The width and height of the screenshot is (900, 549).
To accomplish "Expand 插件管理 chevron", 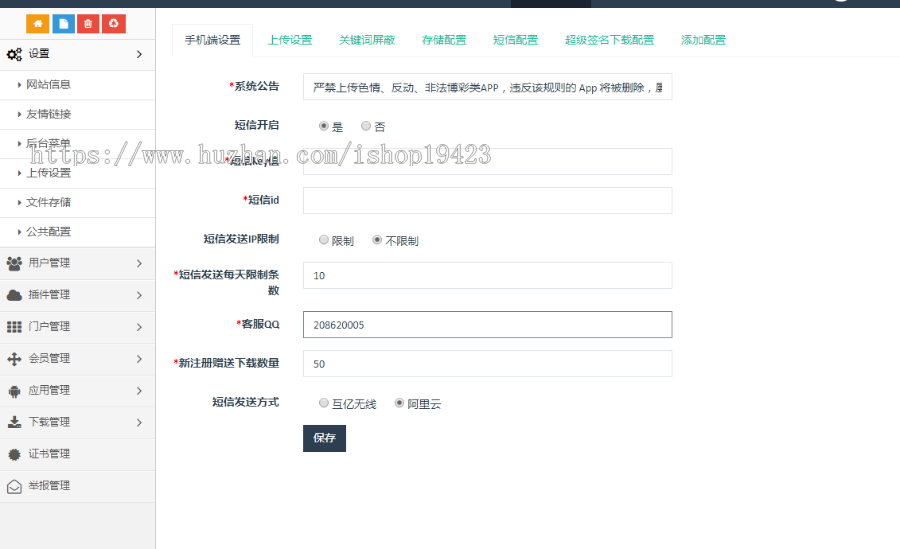I will click(x=139, y=295).
